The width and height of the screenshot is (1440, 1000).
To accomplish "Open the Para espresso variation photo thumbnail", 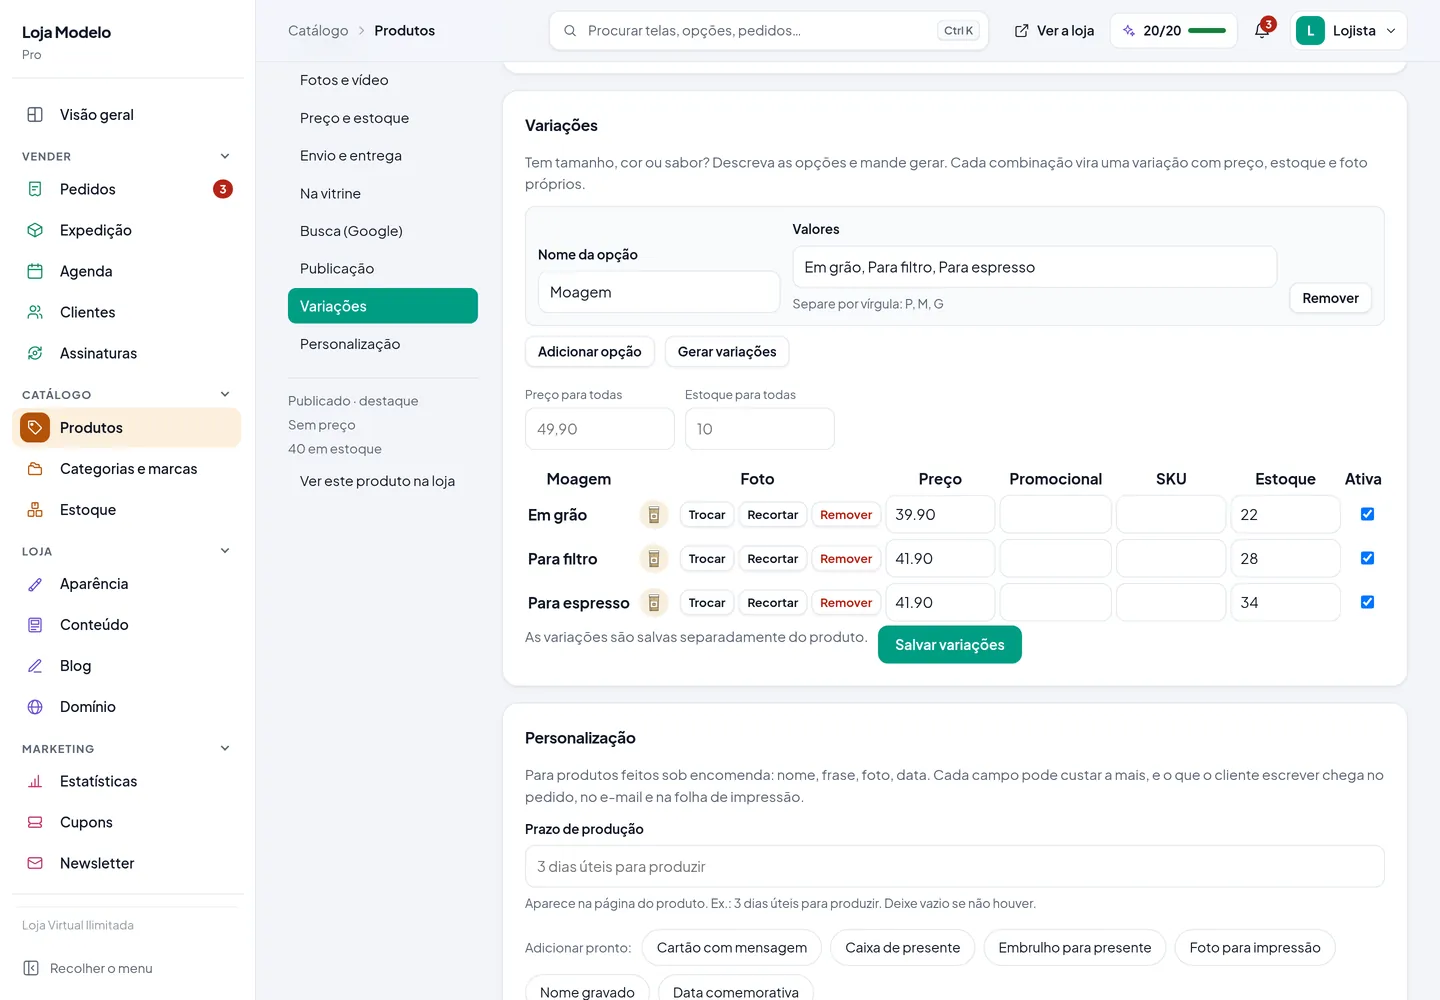I will (x=654, y=603).
